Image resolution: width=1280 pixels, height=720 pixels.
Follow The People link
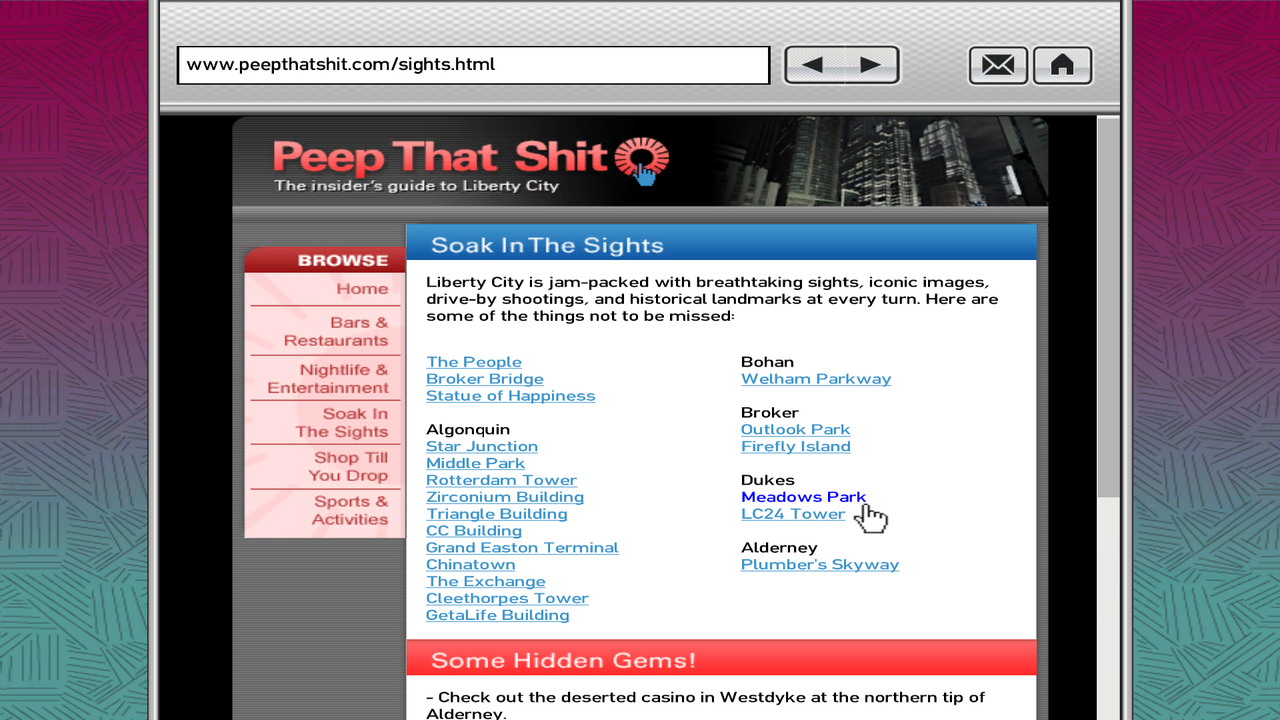click(x=474, y=362)
